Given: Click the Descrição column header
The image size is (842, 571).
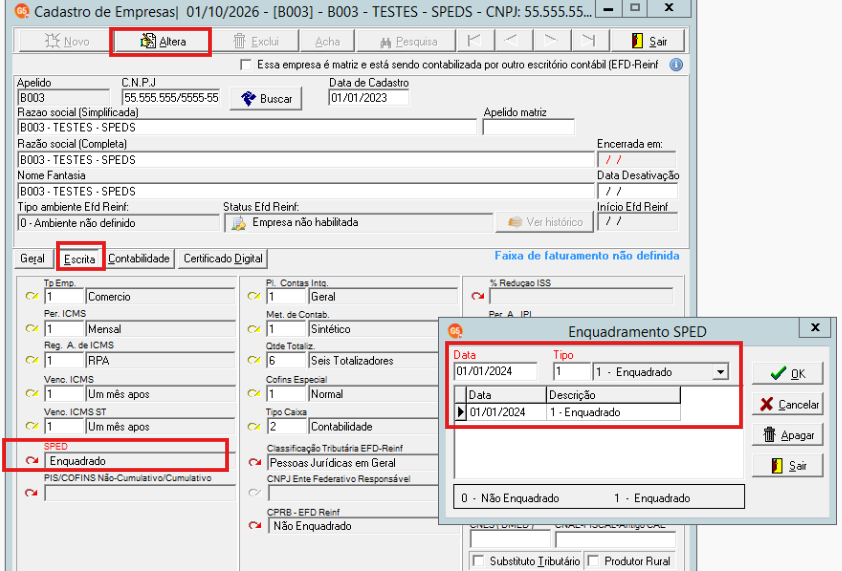Looking at the screenshot, I should pyautogui.click(x=613, y=395).
